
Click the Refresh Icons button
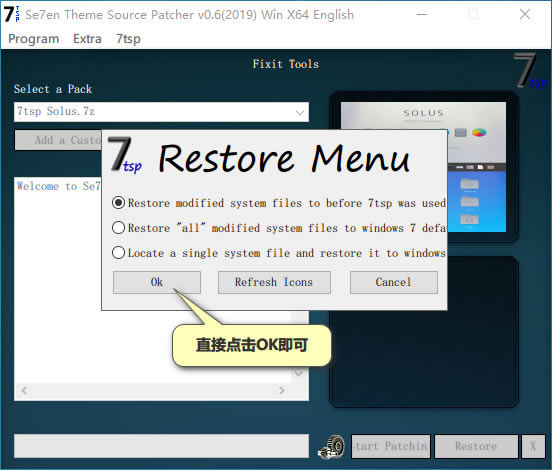tap(274, 282)
